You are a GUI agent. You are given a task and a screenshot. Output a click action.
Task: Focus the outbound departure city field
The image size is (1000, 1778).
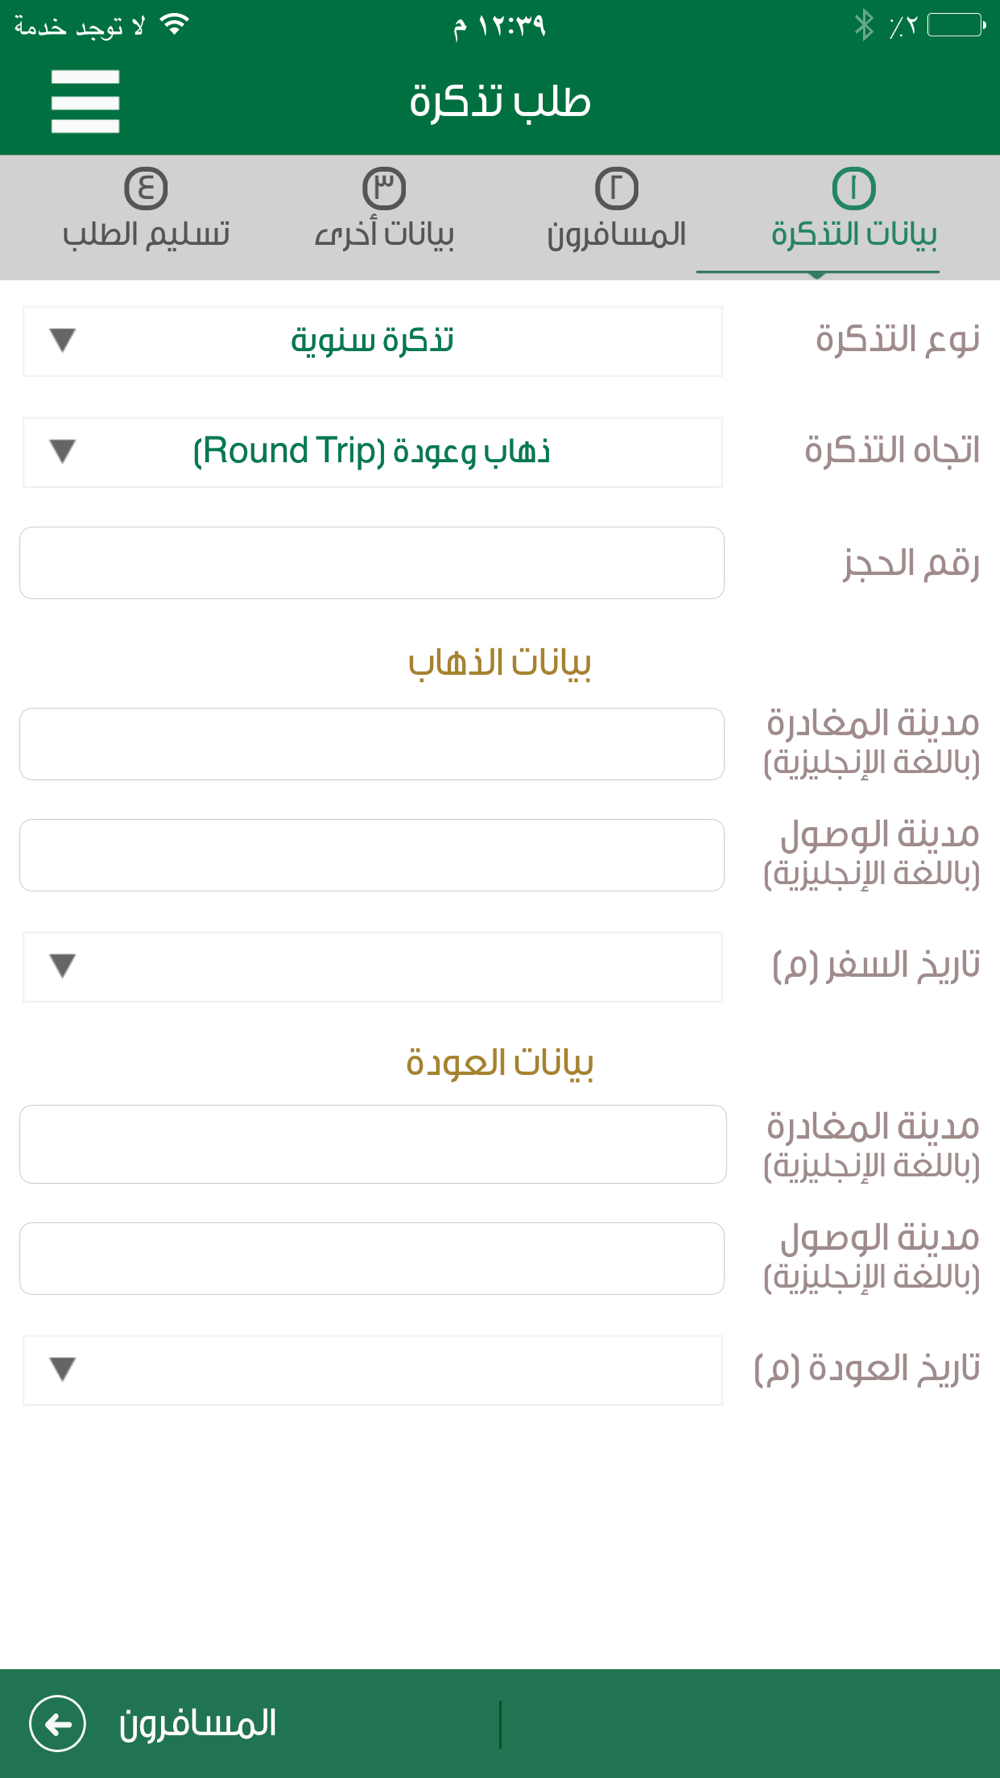coord(372,744)
